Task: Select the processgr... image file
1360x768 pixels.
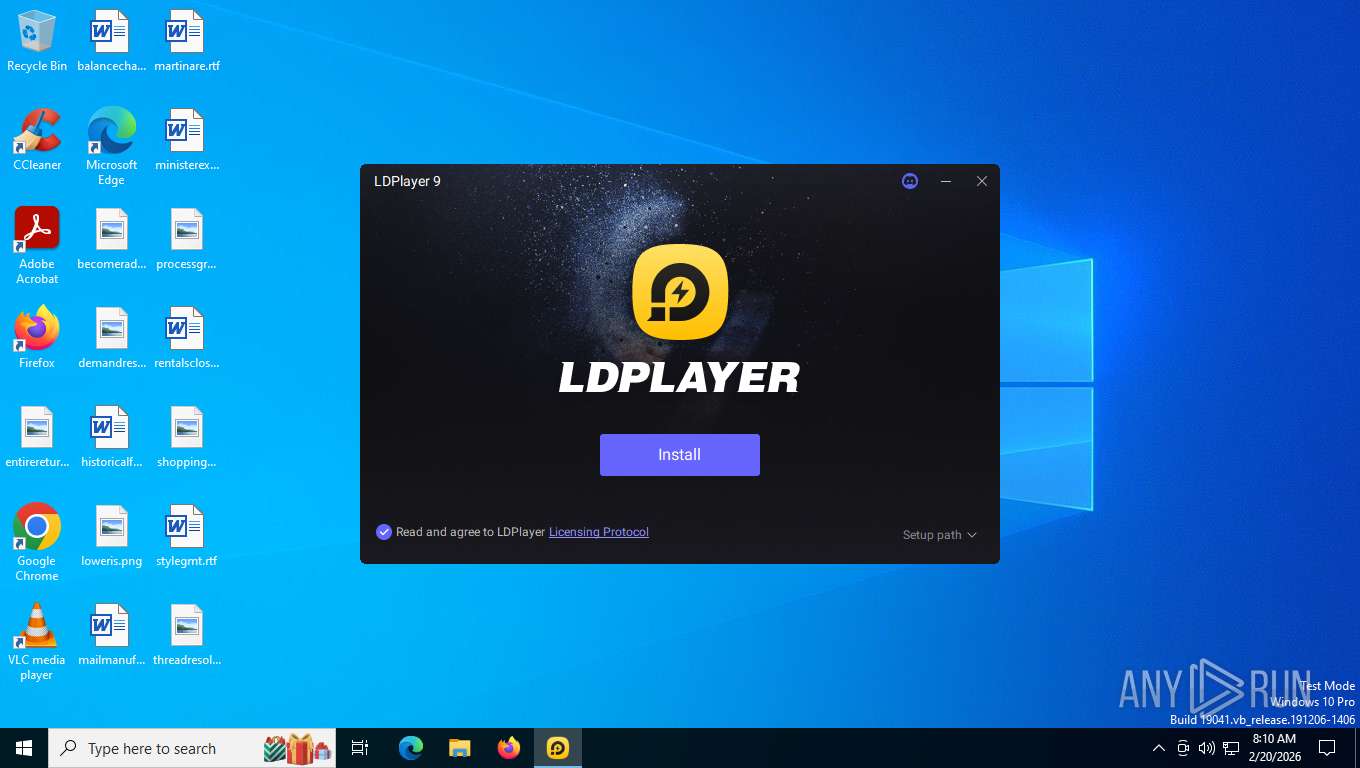Action: [x=187, y=239]
